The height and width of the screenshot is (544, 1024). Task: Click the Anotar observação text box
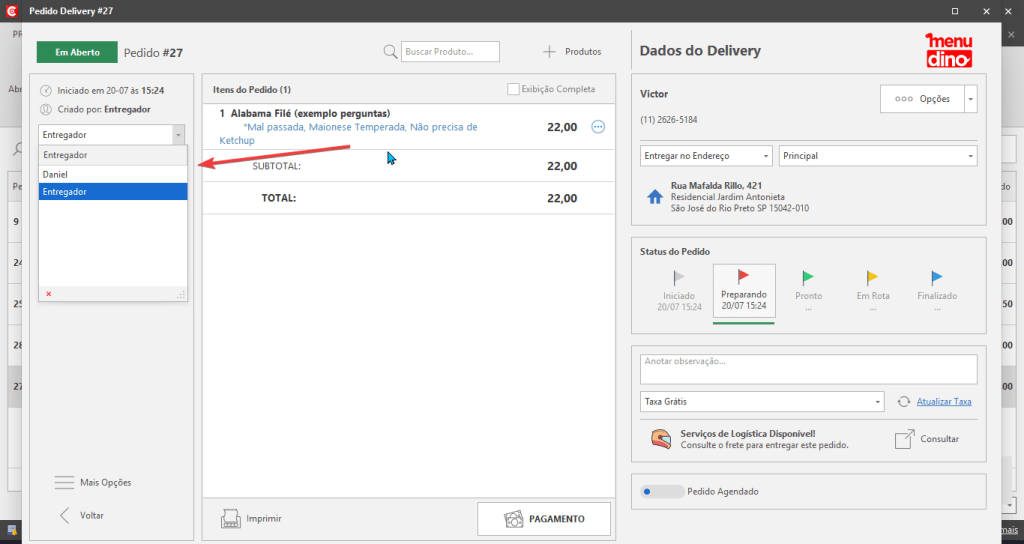pyautogui.click(x=808, y=369)
